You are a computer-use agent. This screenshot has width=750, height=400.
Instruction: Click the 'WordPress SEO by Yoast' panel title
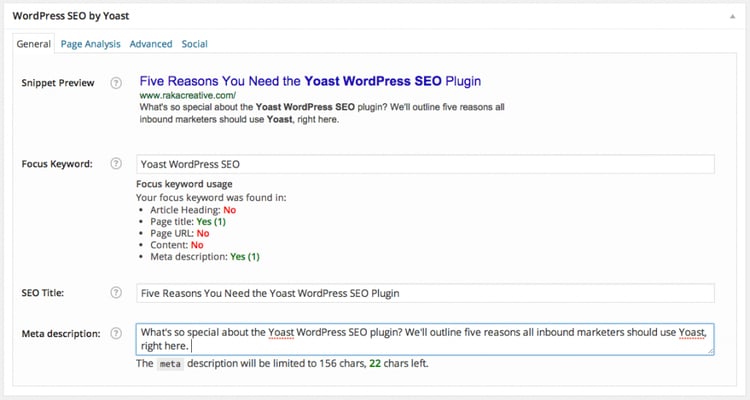pos(71,16)
